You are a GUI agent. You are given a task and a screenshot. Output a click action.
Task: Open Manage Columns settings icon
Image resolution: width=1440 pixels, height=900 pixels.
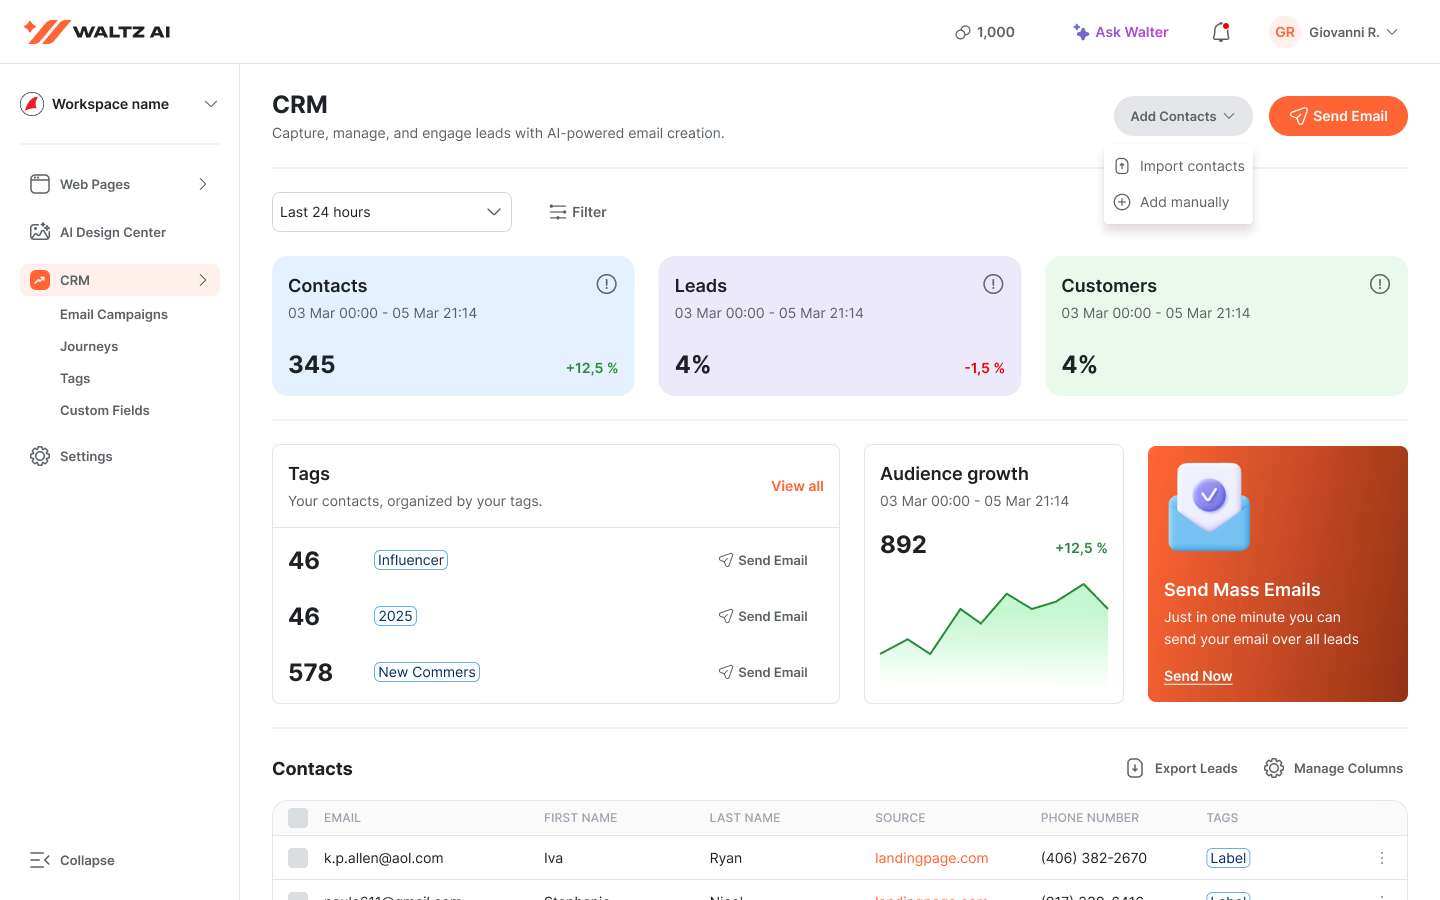[x=1274, y=768]
